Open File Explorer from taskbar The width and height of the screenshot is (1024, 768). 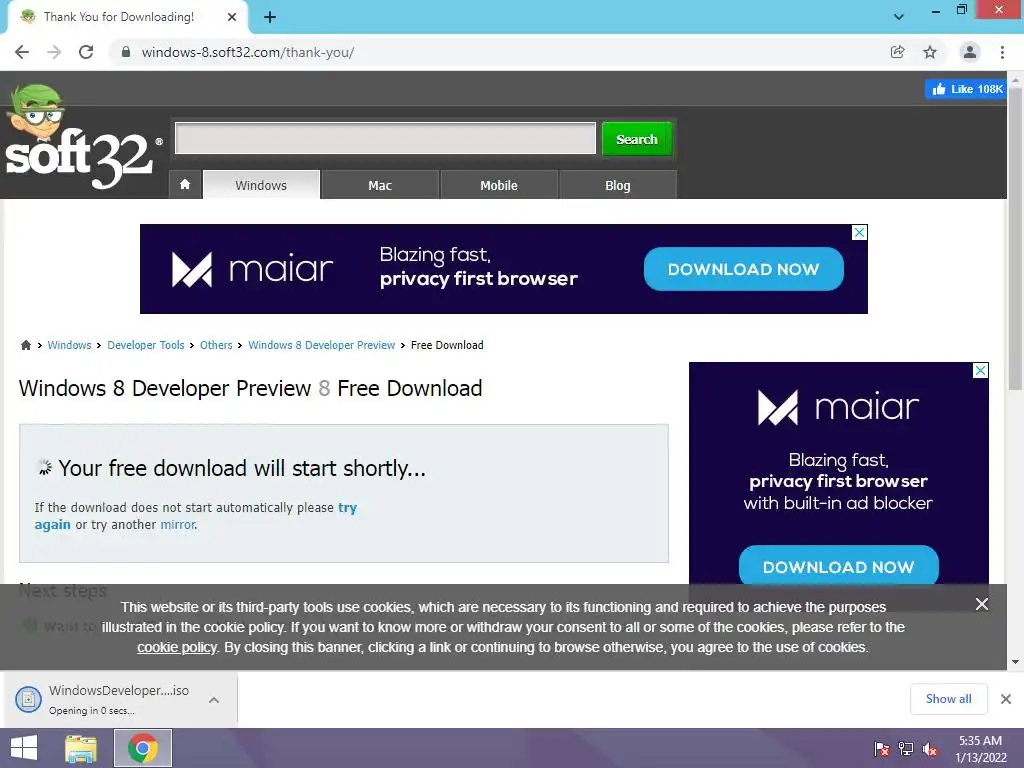click(x=81, y=748)
